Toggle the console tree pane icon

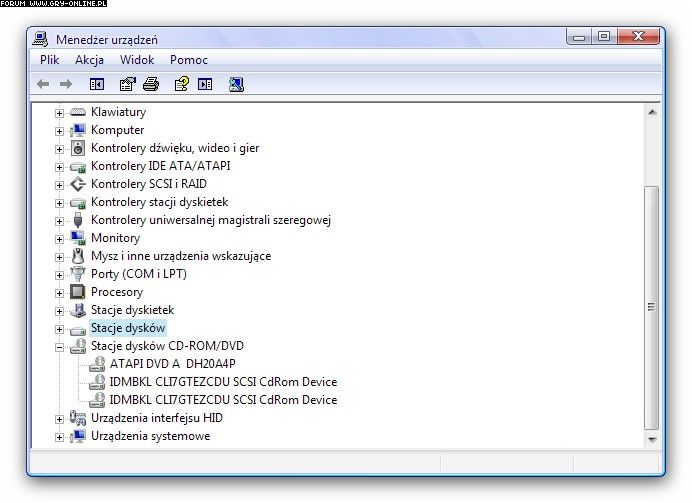pos(97,85)
